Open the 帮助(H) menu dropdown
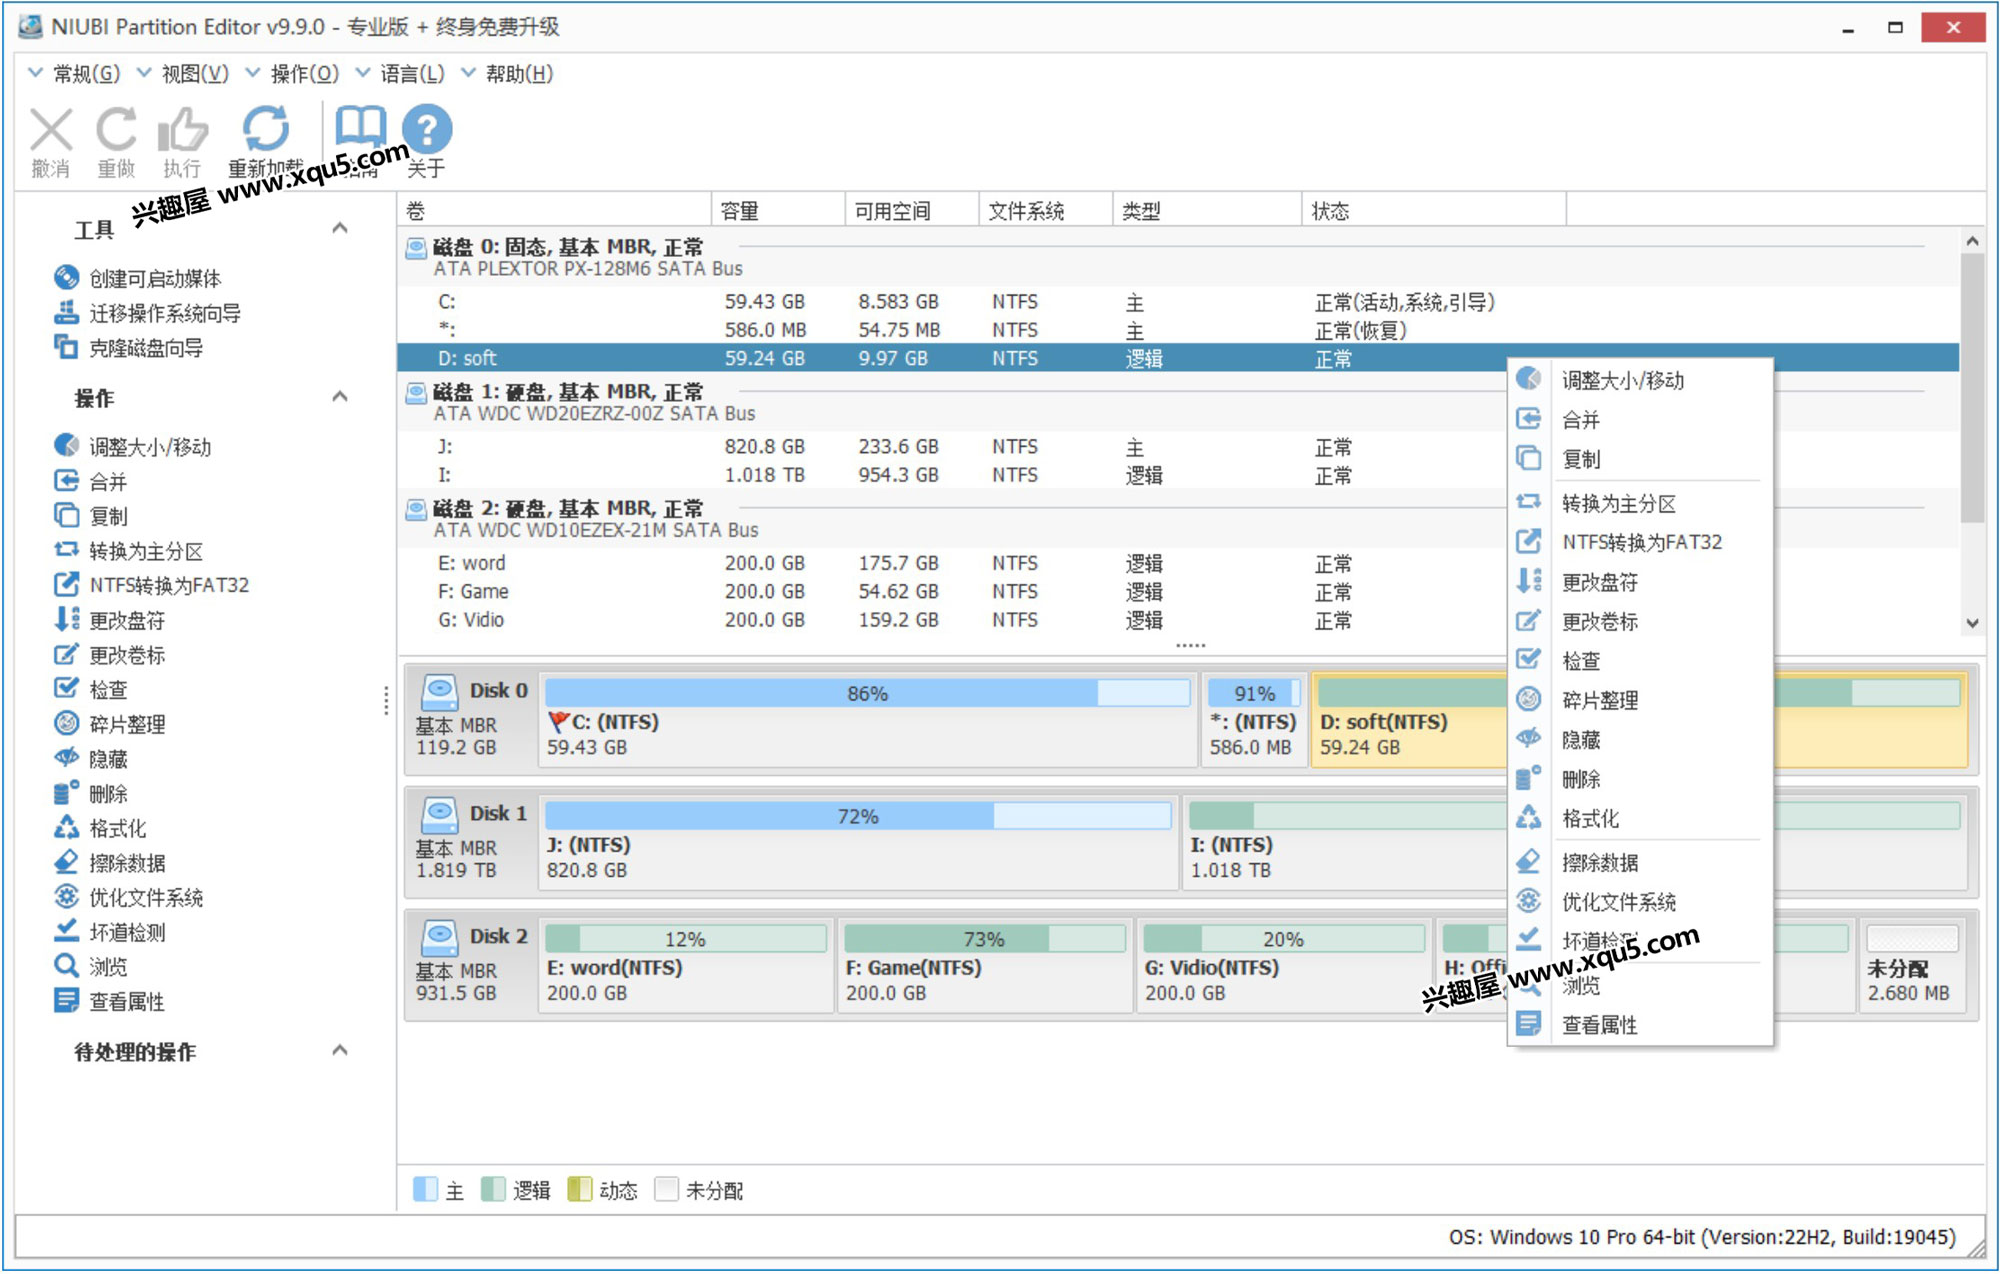 pyautogui.click(x=508, y=74)
